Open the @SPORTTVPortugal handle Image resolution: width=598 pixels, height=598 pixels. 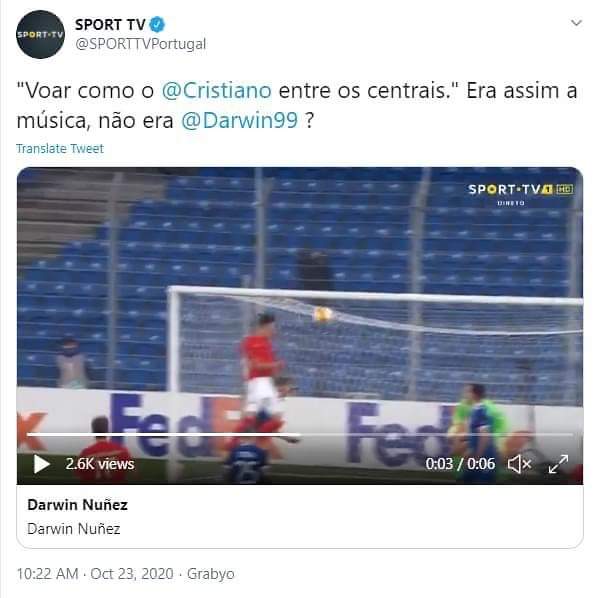(141, 44)
